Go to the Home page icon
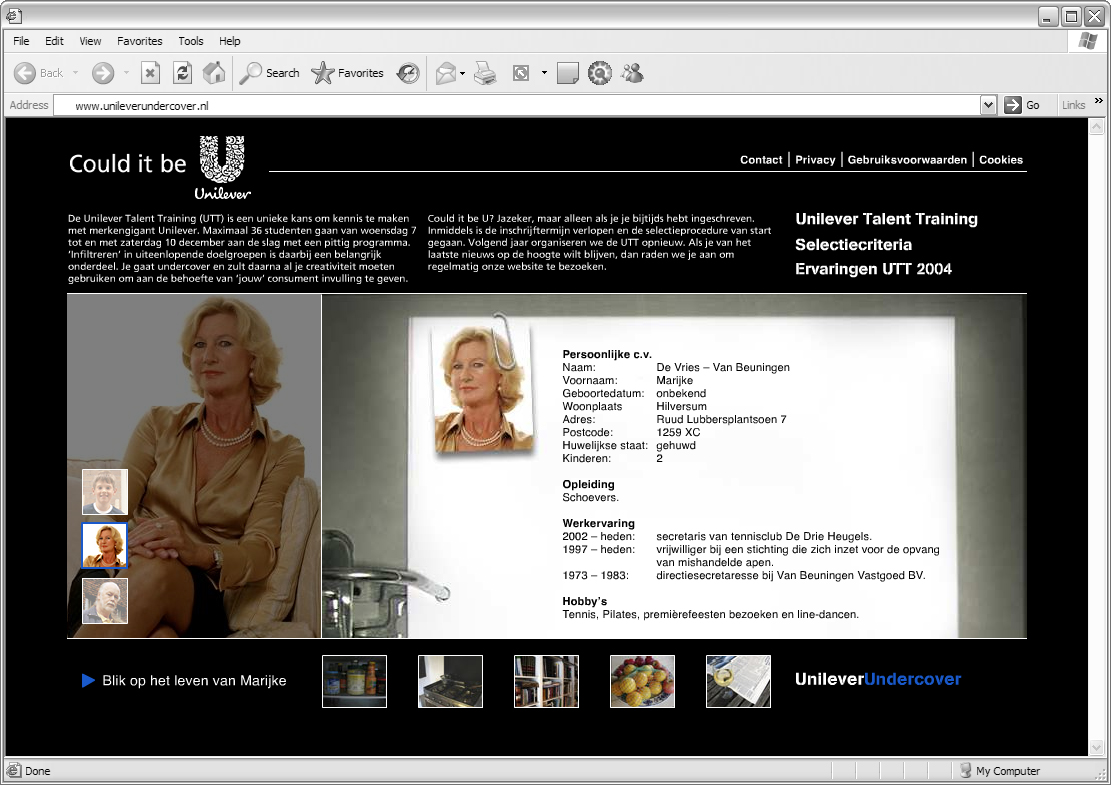 [214, 73]
